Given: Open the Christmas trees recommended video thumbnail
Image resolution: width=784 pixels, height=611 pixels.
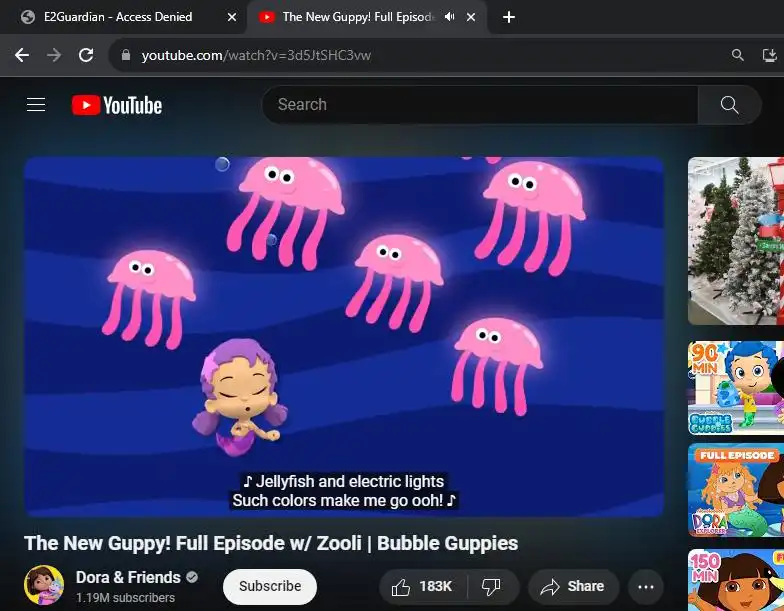Looking at the screenshot, I should click(736, 241).
